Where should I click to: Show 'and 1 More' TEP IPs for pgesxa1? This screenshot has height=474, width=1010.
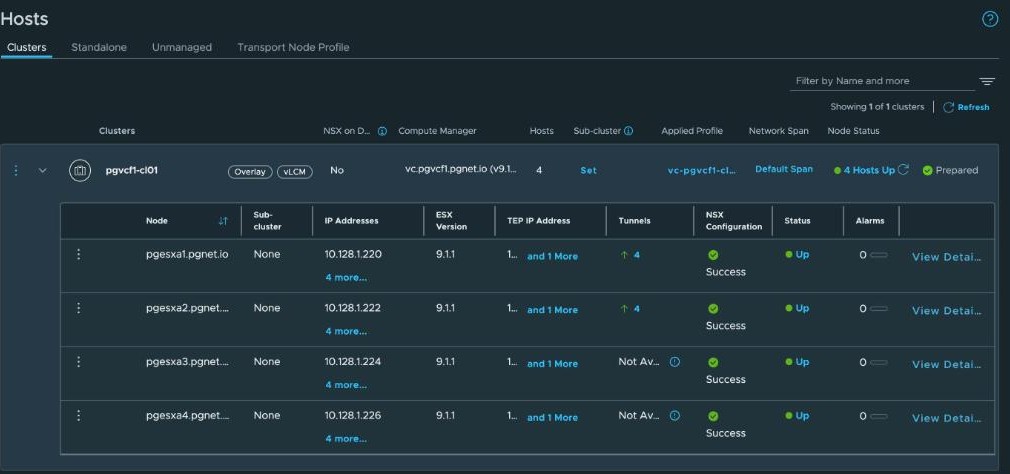click(x=552, y=256)
